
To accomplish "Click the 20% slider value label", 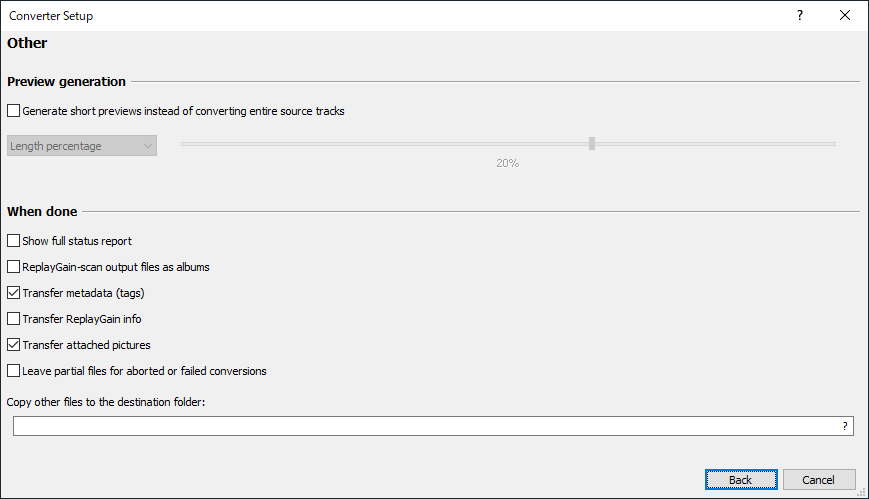I will (x=507, y=163).
